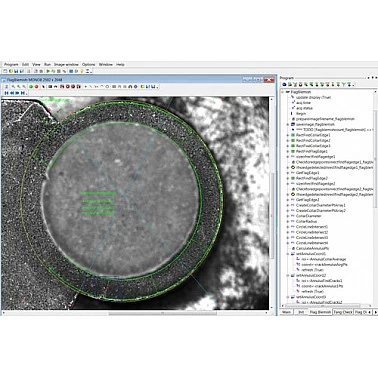The height and width of the screenshot is (378, 378).
Task: Open the Help menu
Action: [x=120, y=64]
